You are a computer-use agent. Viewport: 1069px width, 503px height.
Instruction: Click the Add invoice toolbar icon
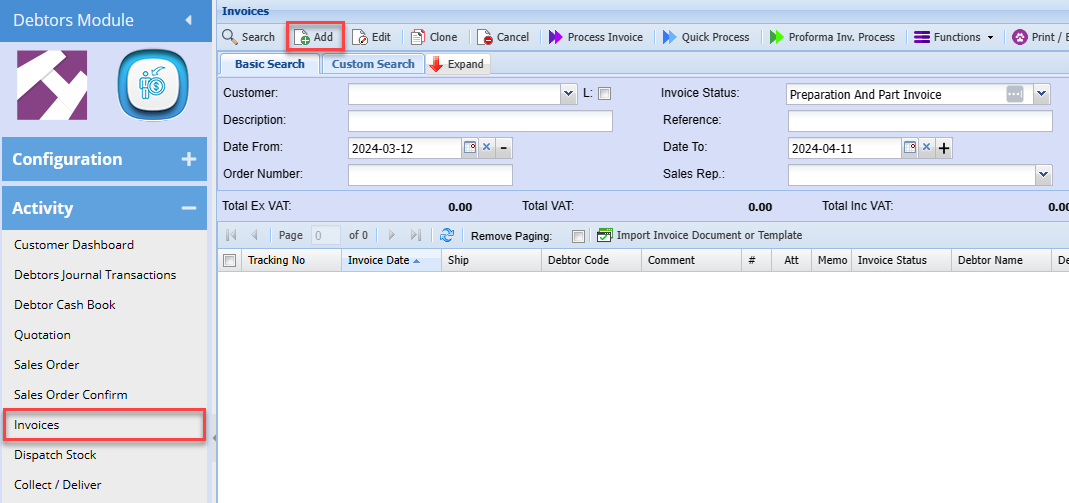(x=302, y=37)
